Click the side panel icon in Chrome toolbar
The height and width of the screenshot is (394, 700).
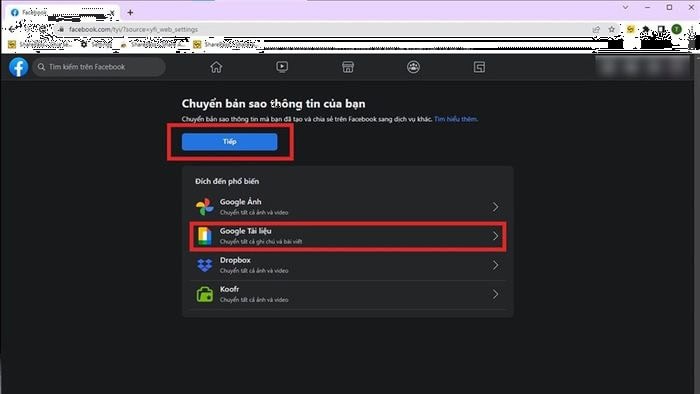click(661, 29)
